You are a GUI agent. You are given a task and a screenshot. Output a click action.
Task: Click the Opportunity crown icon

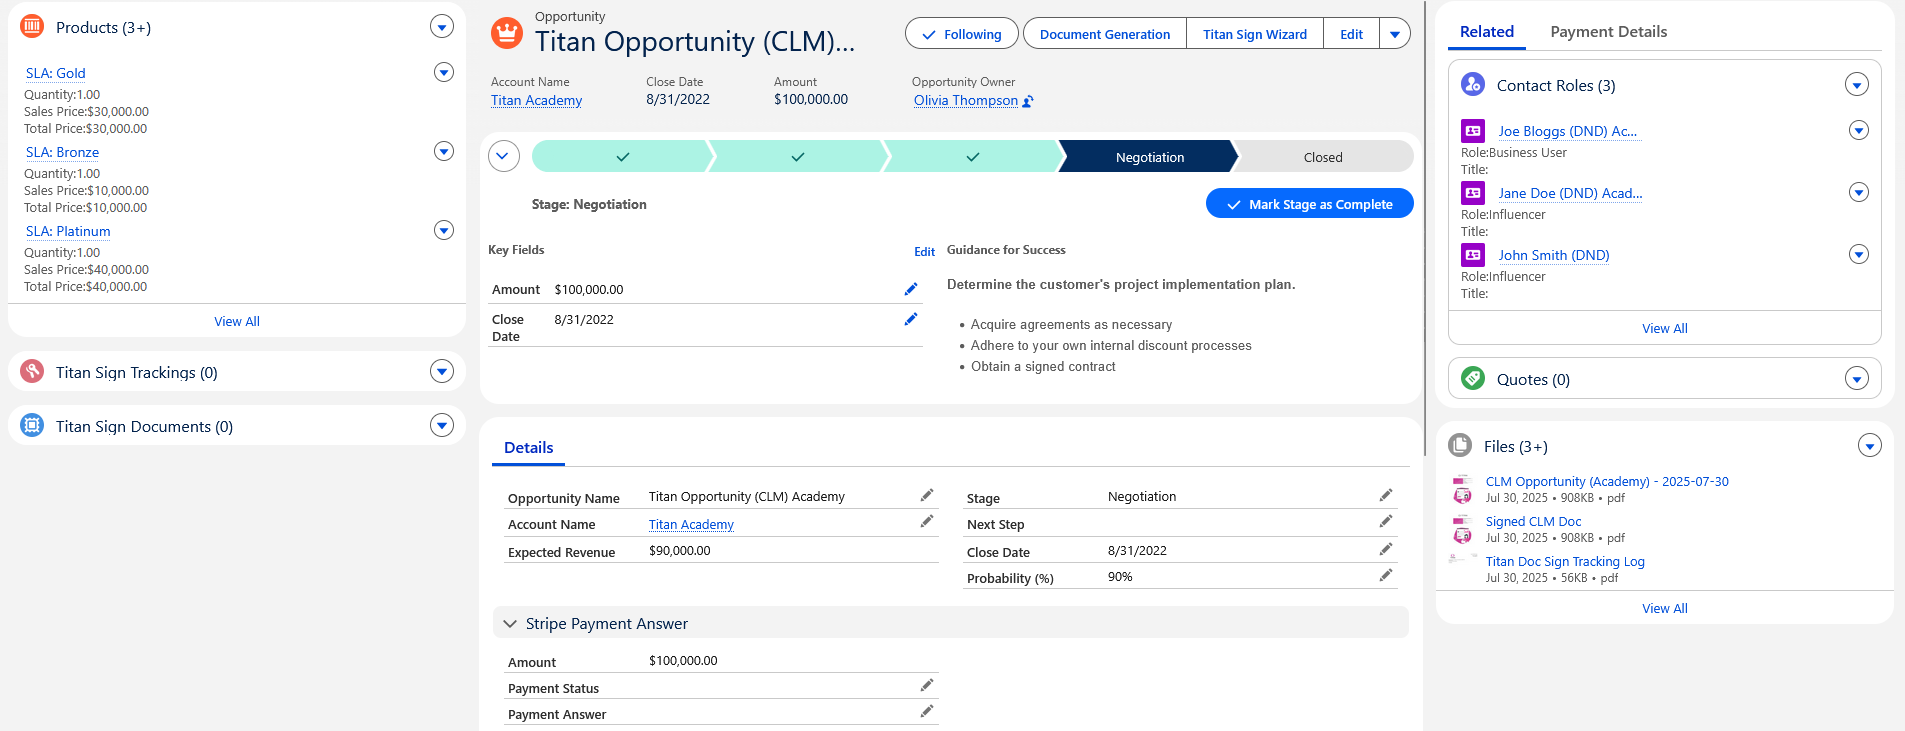[x=507, y=33]
